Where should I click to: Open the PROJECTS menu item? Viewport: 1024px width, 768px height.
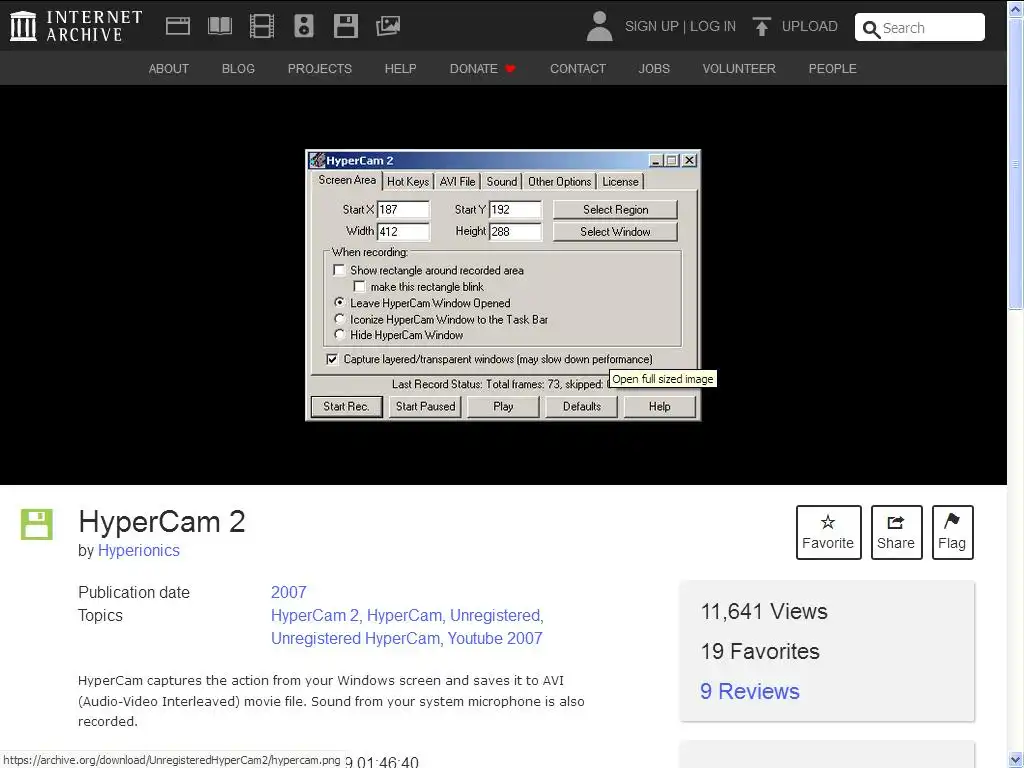pos(320,69)
